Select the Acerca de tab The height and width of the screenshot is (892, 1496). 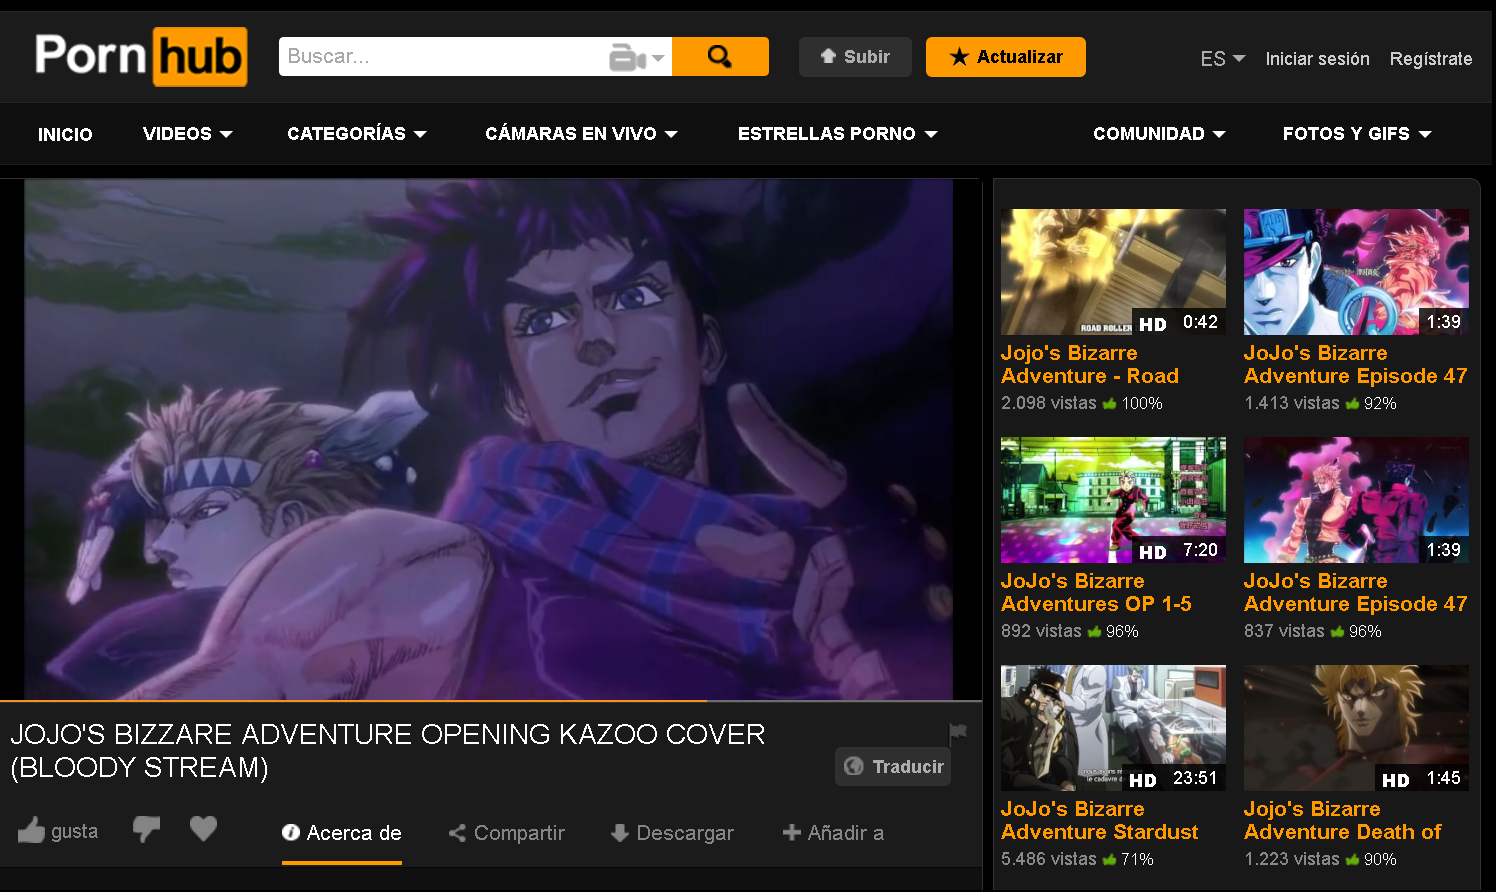tap(342, 833)
